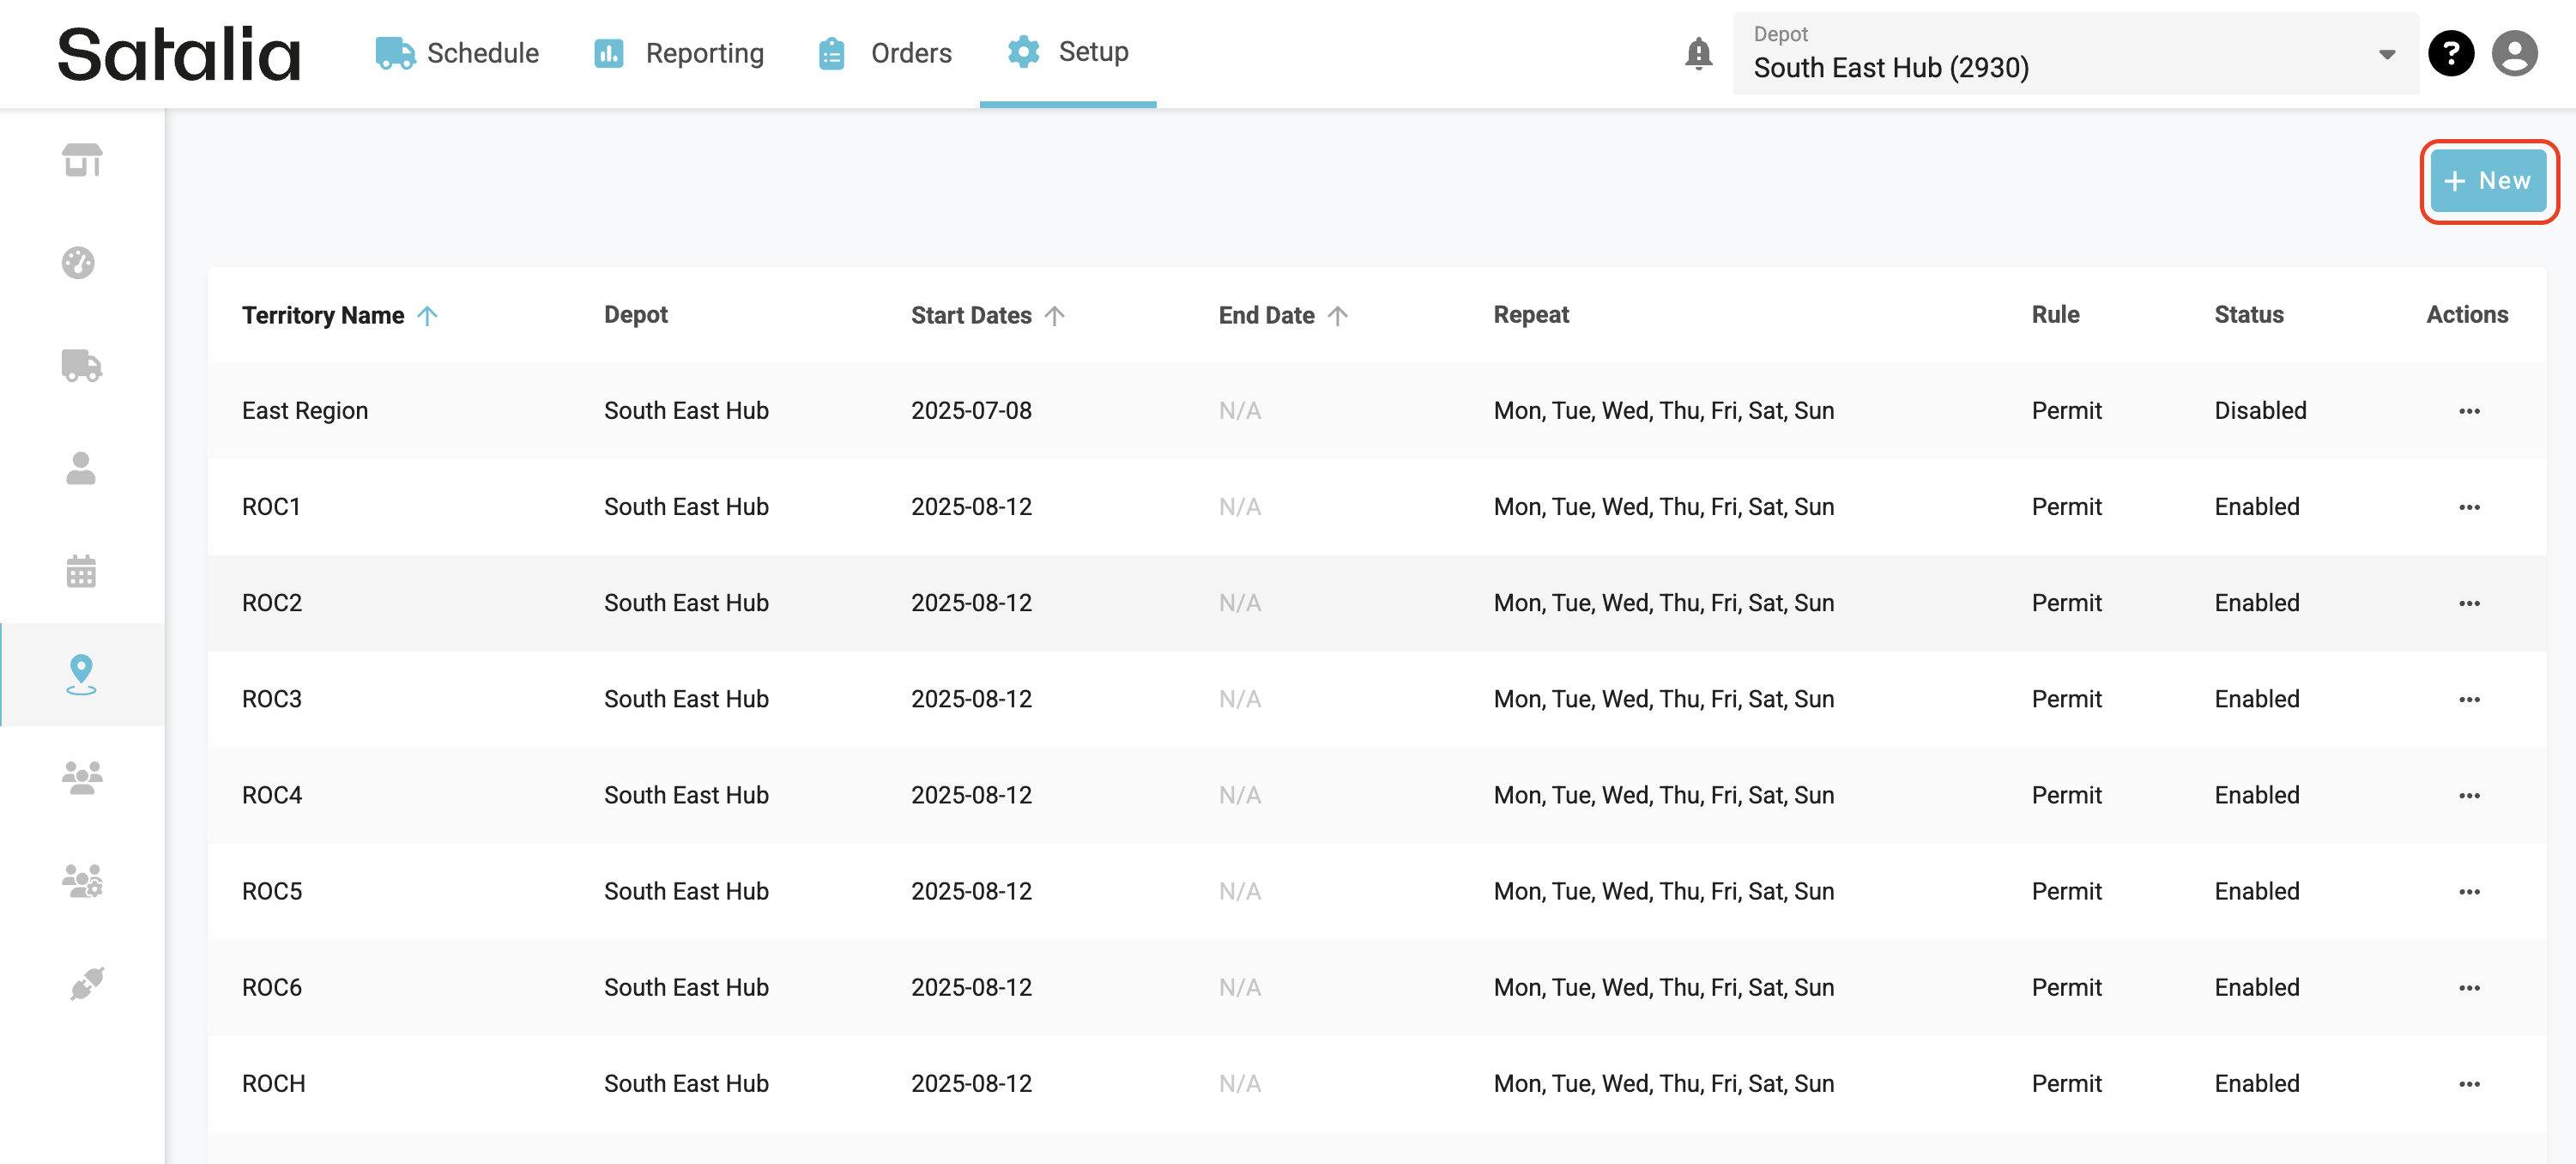
Task: Click the Repeat column header
Action: click(x=1530, y=315)
